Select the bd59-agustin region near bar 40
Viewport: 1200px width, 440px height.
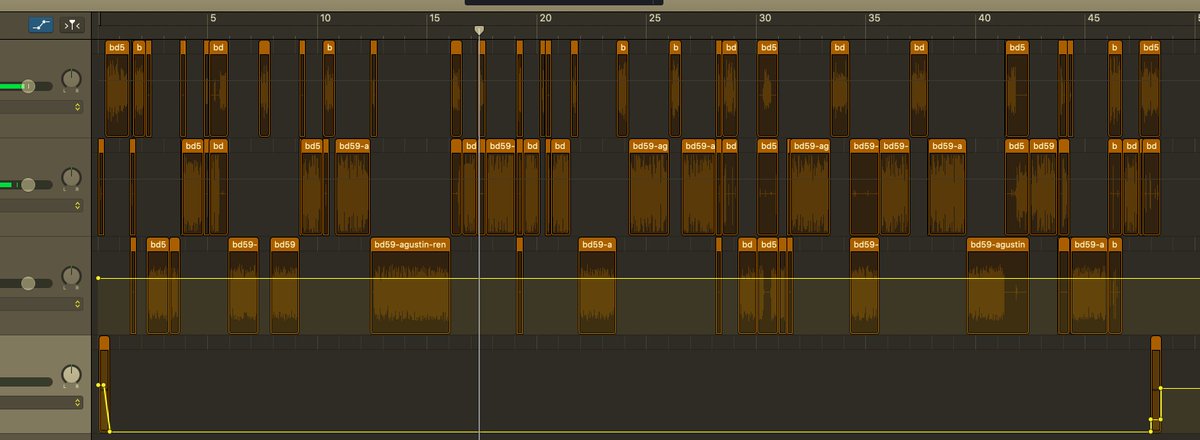tap(998, 286)
